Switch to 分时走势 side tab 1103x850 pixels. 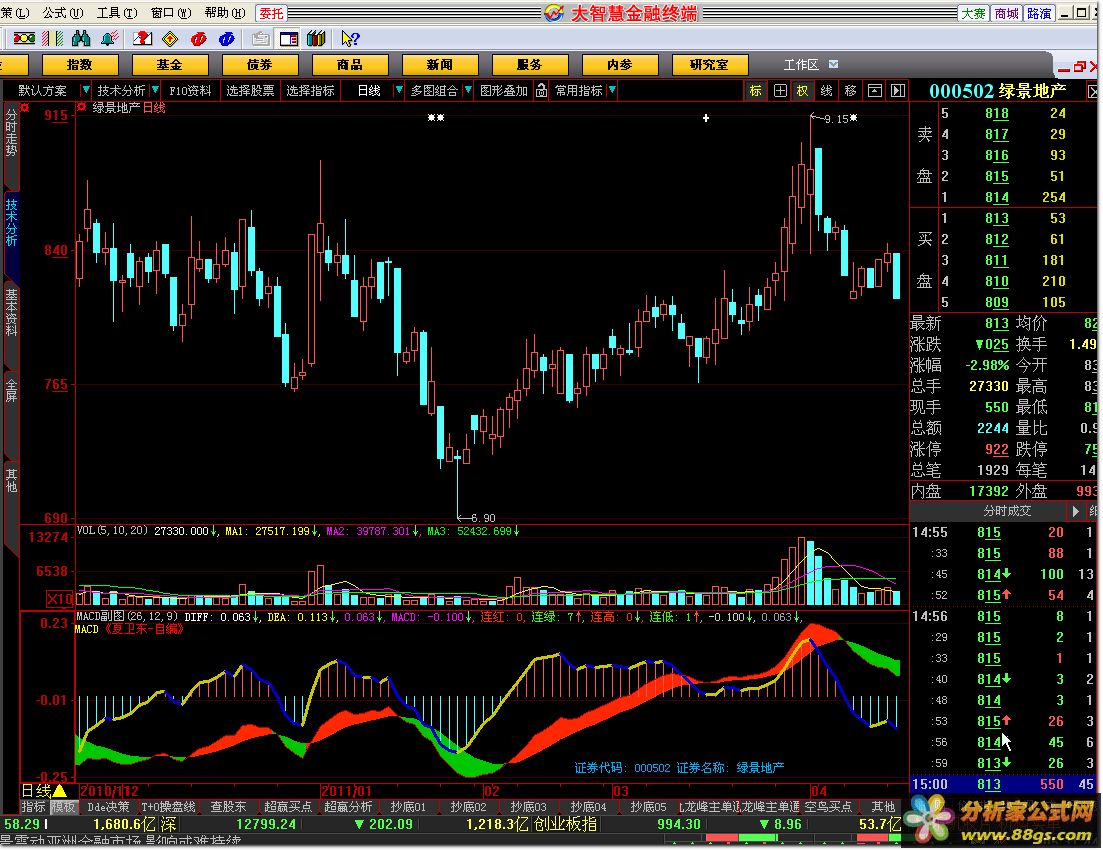point(11,132)
